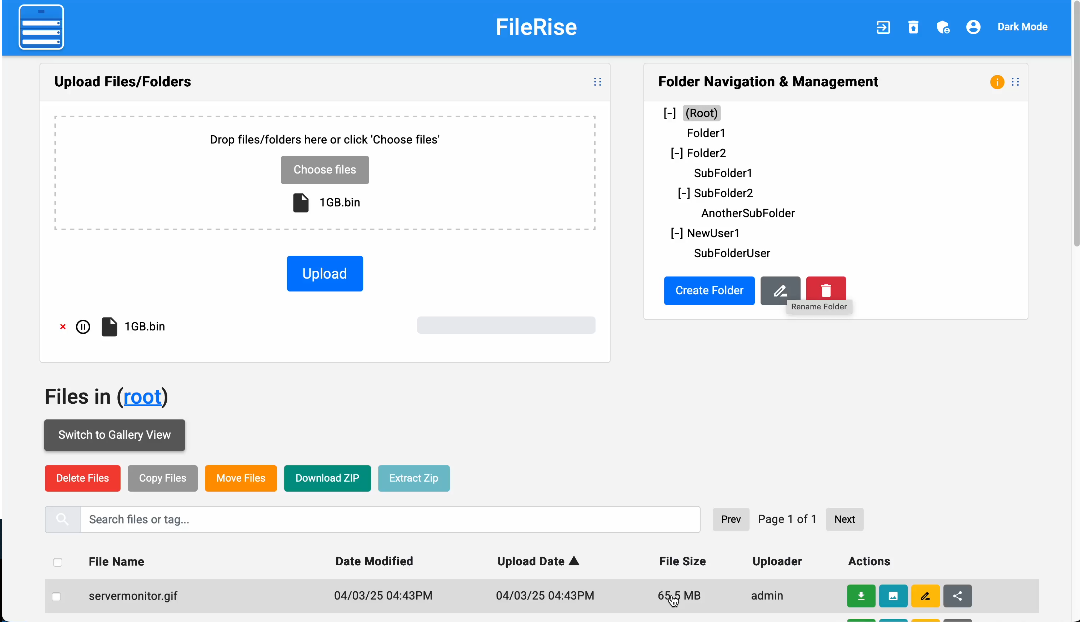Click the logout icon in header

[x=883, y=27]
